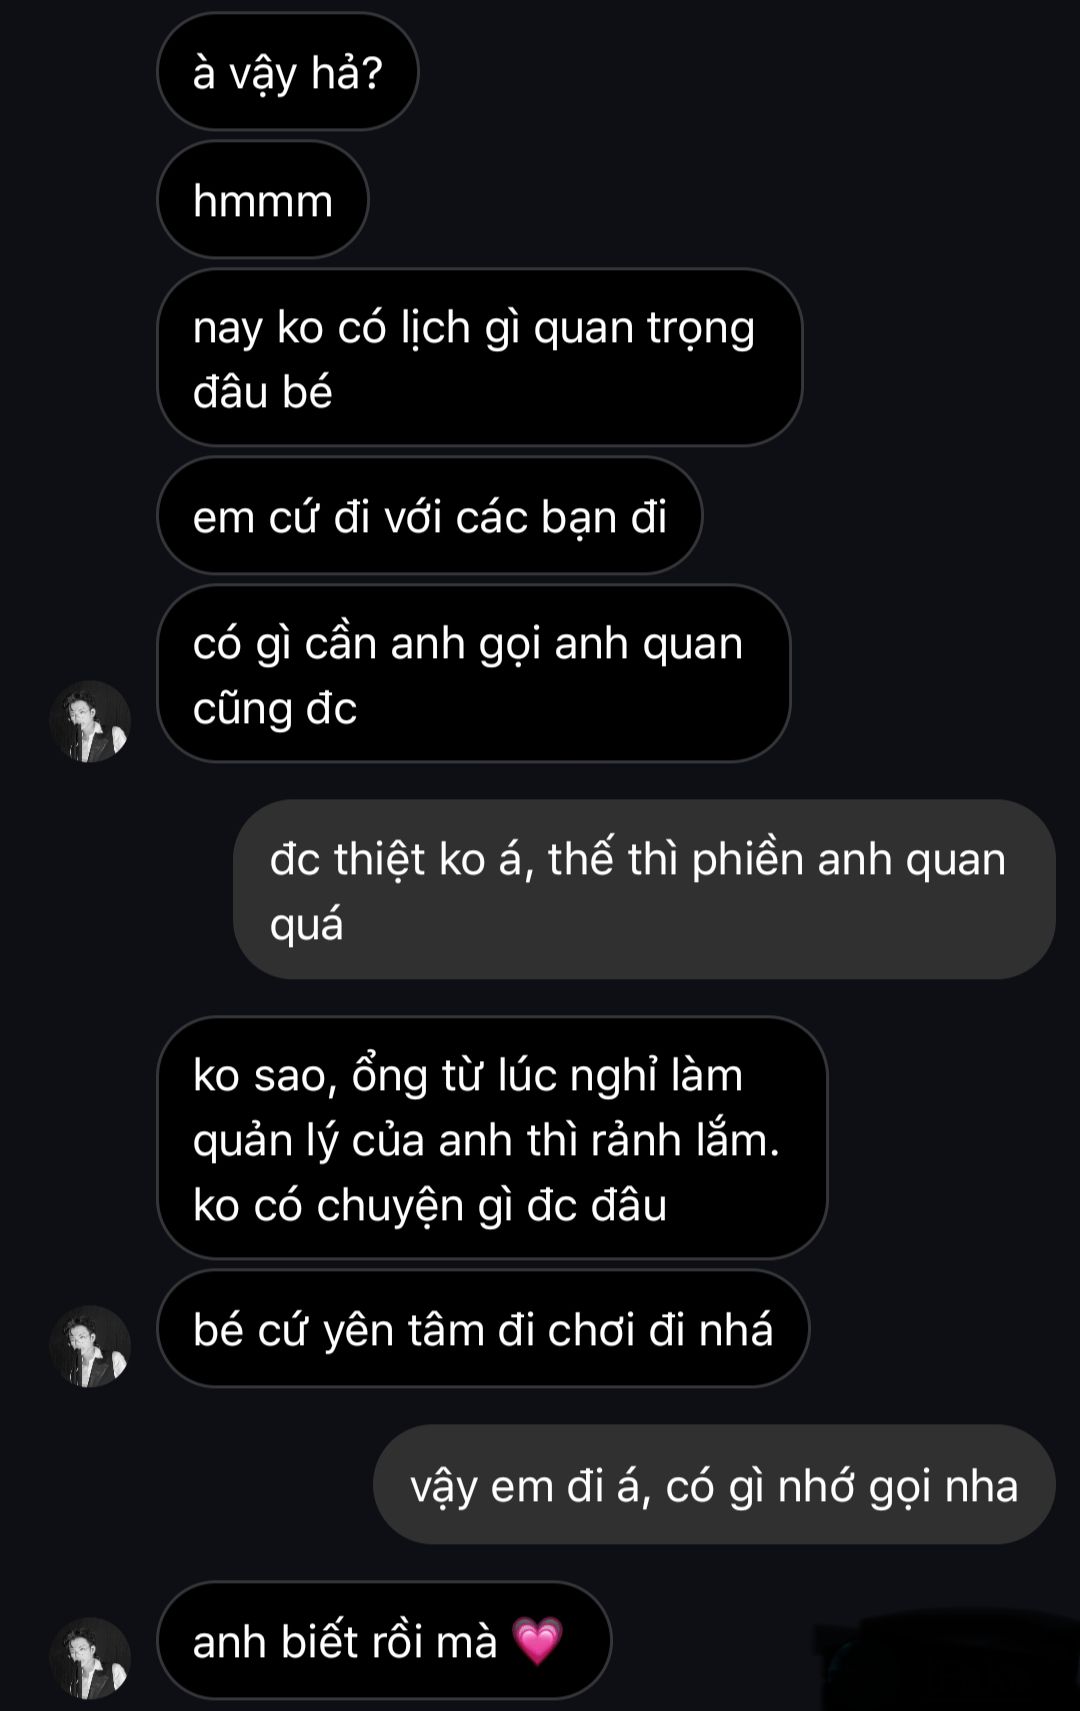Open avatar beside "anh biết rồi mà" message
Screen dimensions: 1080x1711
pos(90,1658)
